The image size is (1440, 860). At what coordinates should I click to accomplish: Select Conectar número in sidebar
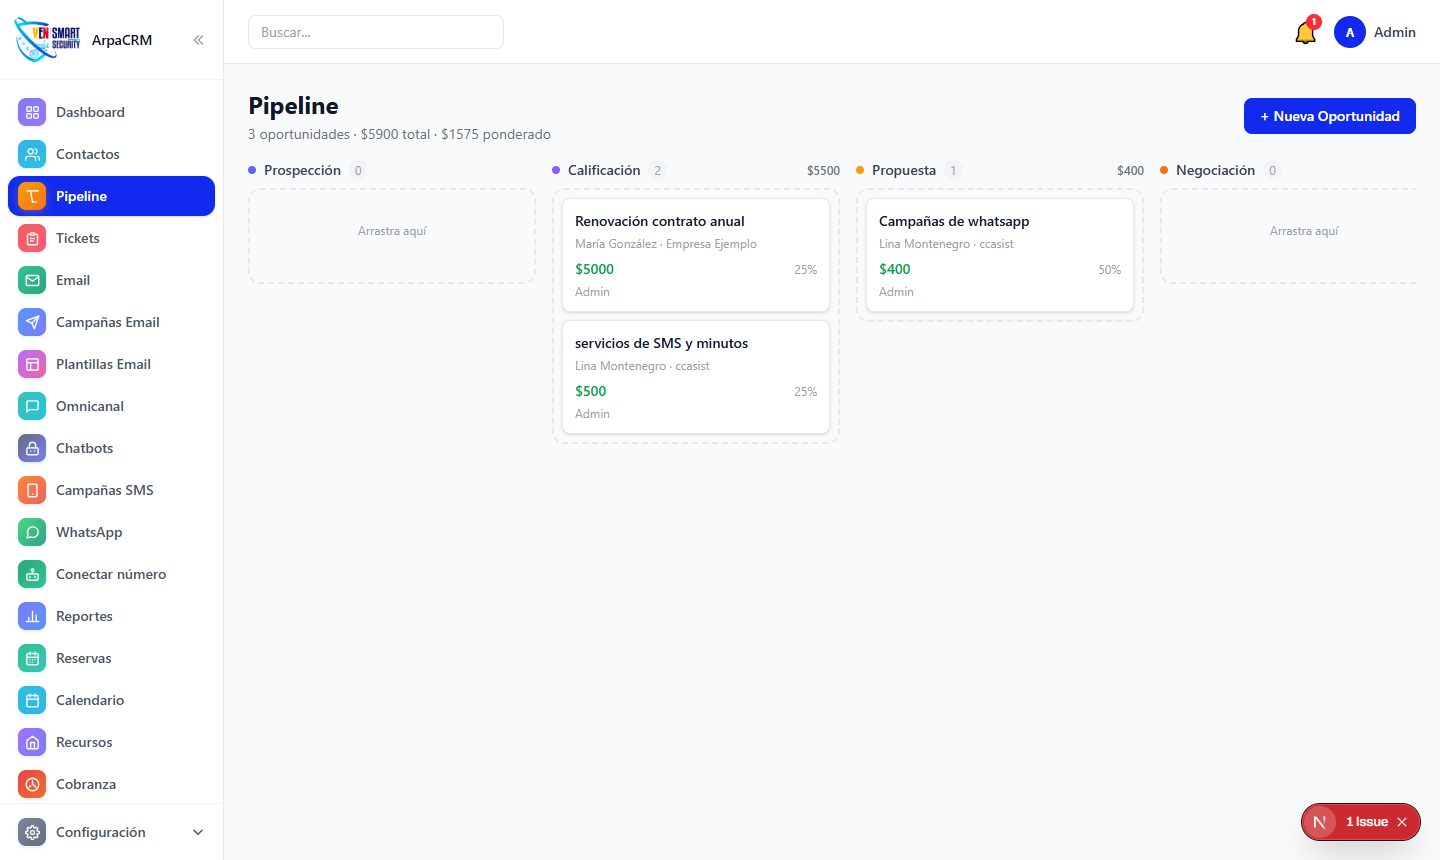tap(111, 574)
